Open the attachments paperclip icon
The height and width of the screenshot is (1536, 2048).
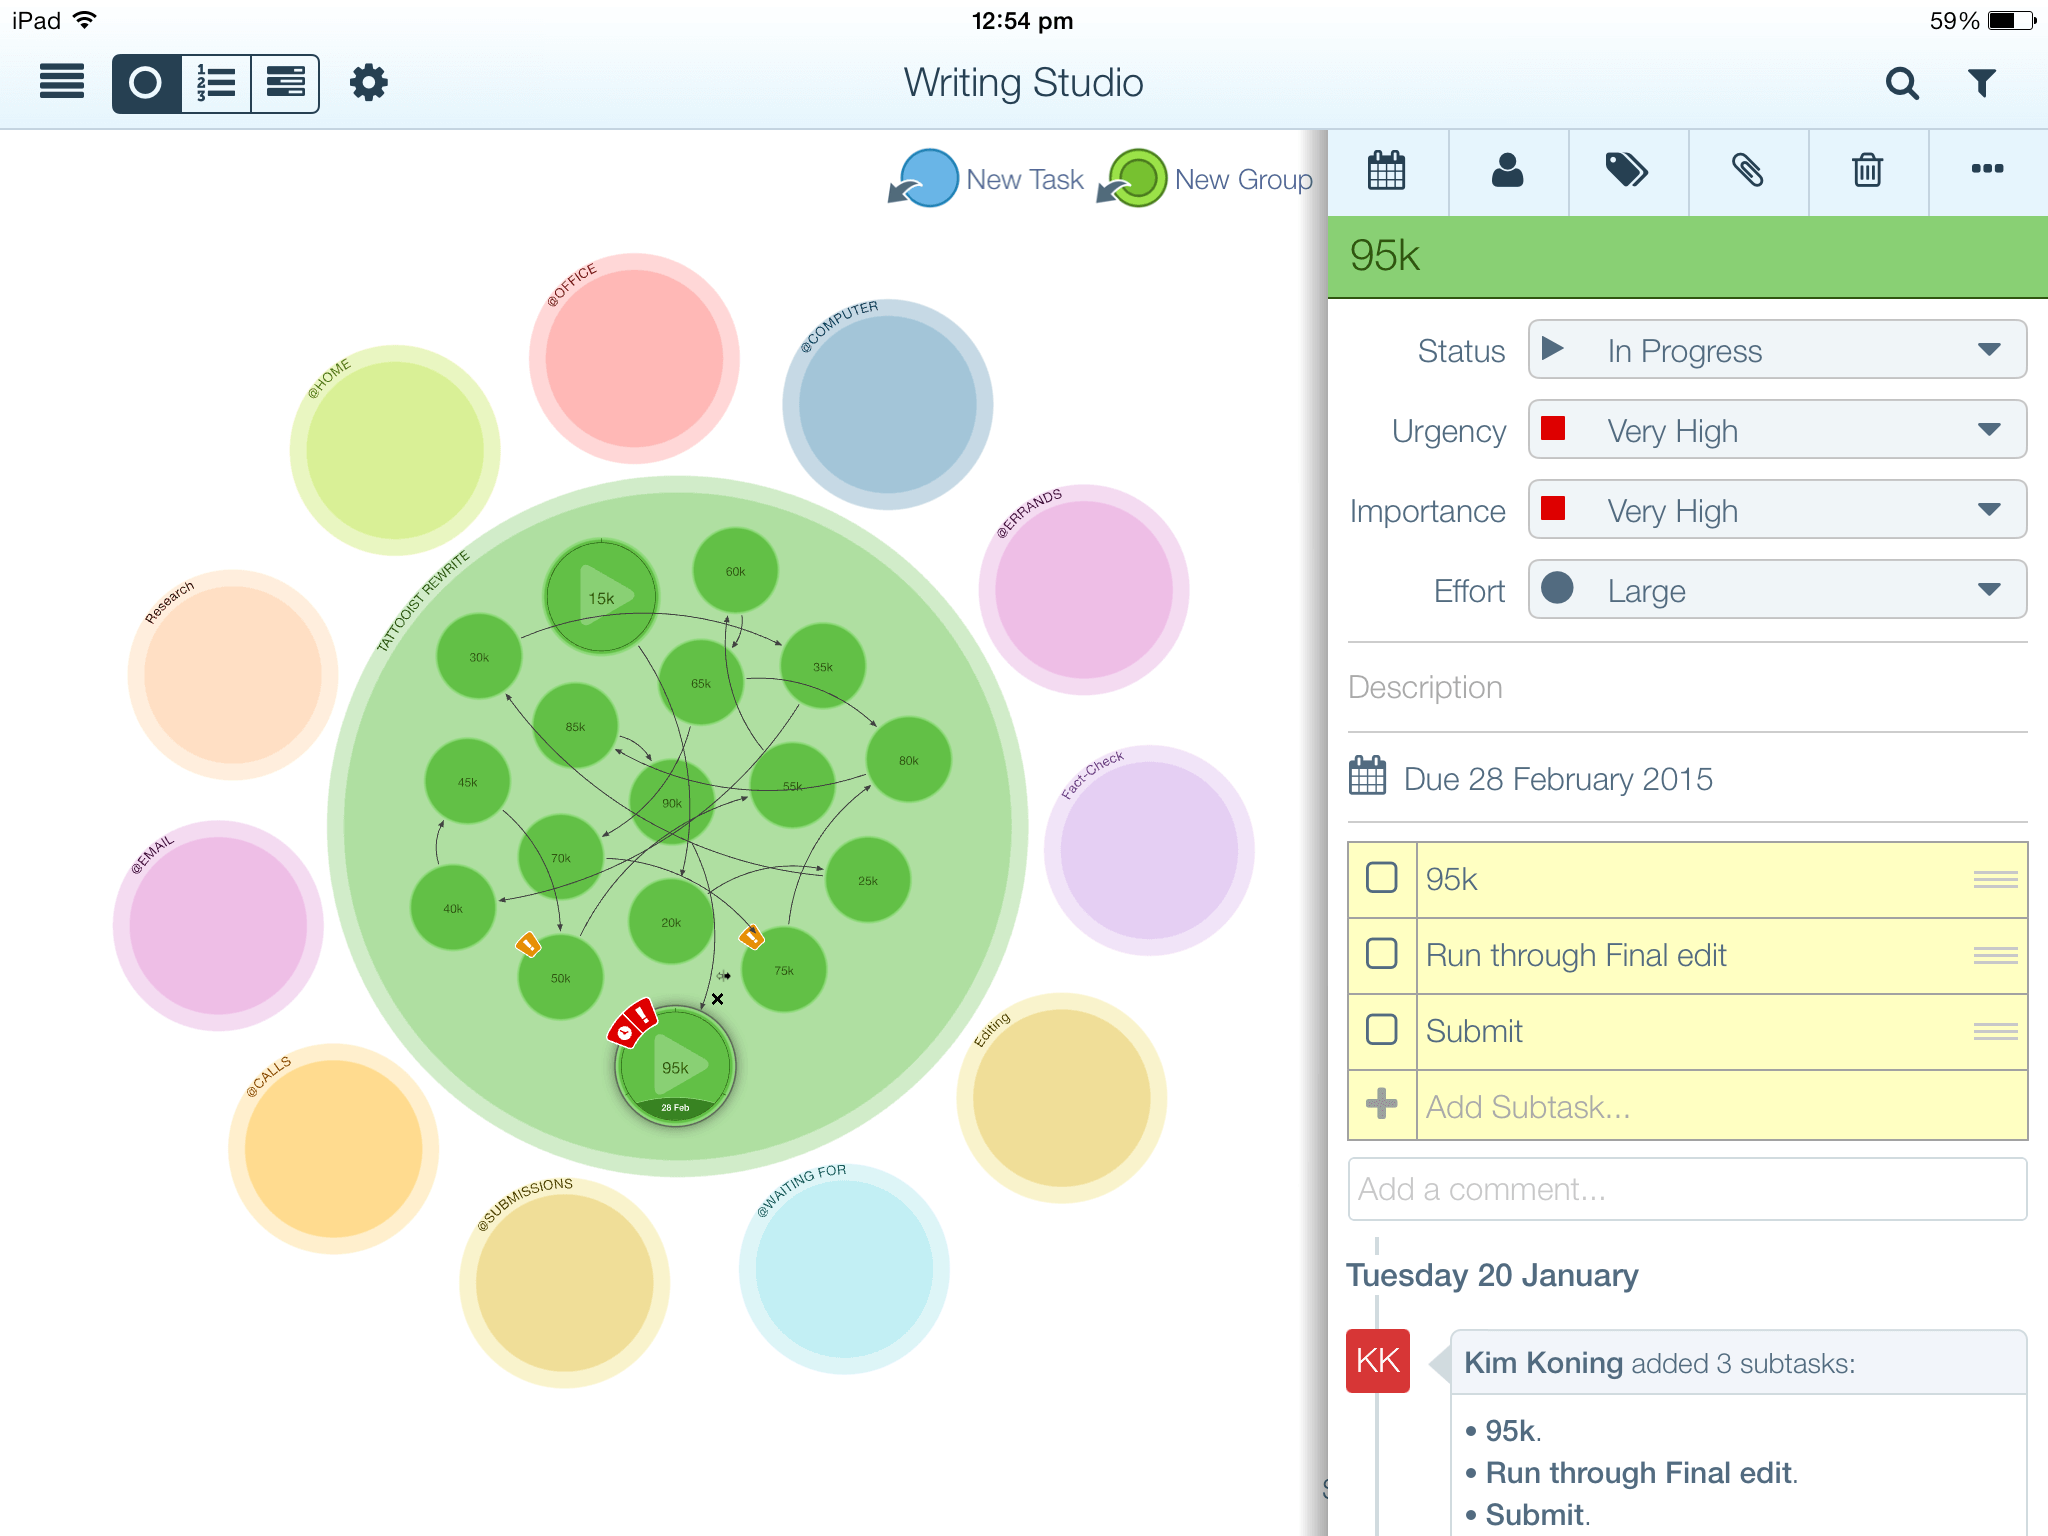[x=1747, y=171]
